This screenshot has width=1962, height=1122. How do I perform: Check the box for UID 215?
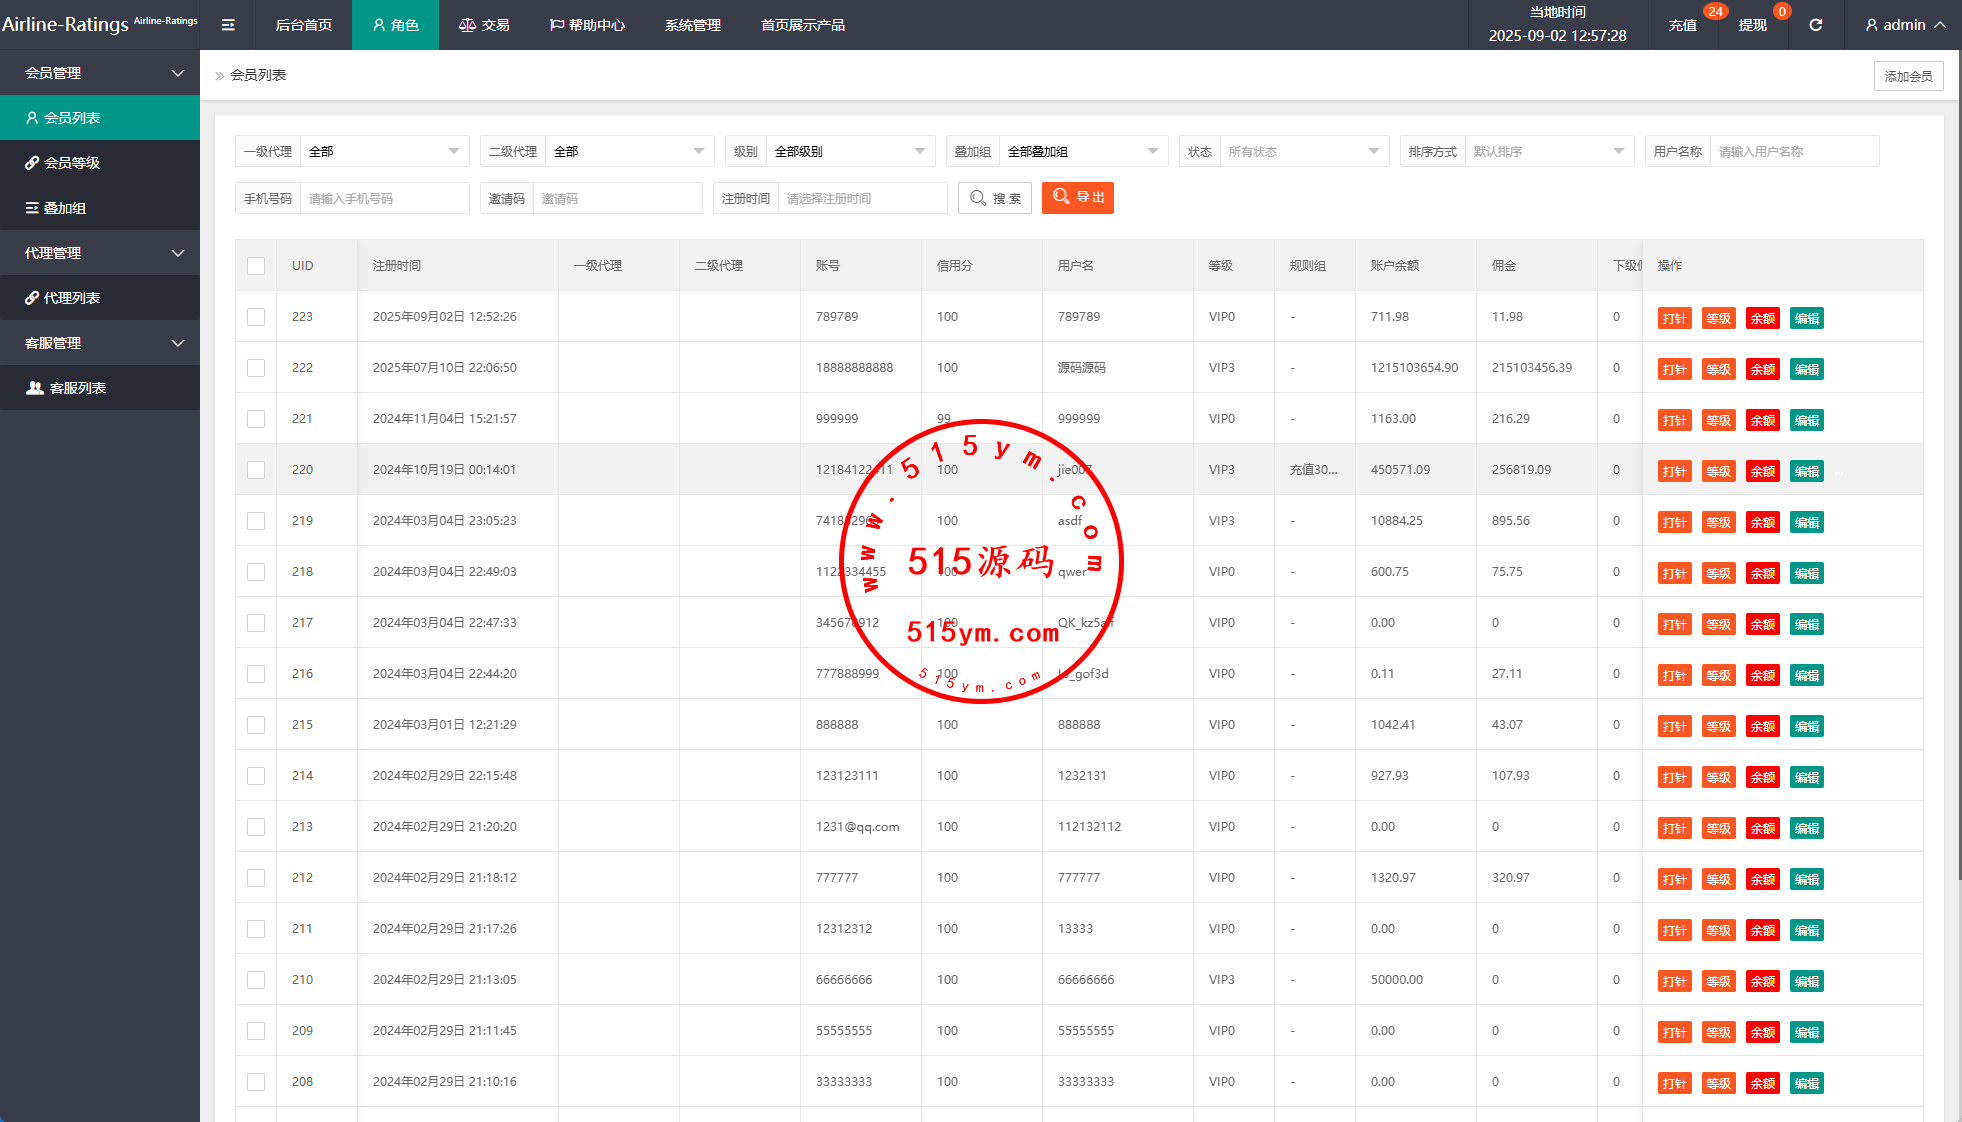[x=256, y=725]
